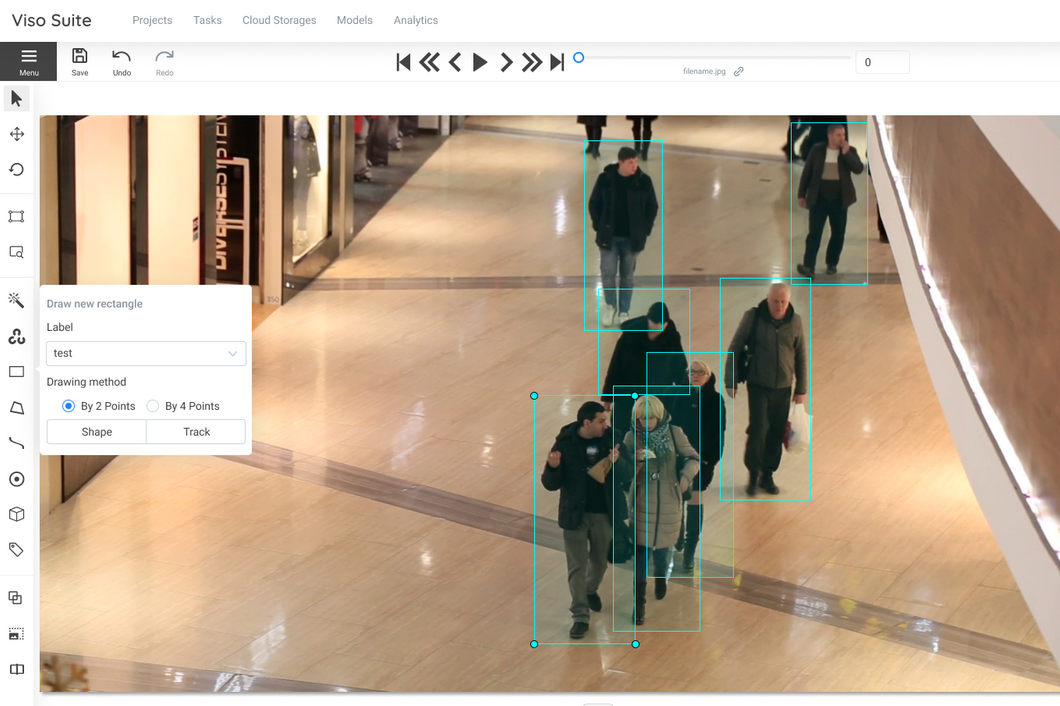This screenshot has height=706, width=1060.
Task: Click the merge shapes tool
Action: (15, 597)
